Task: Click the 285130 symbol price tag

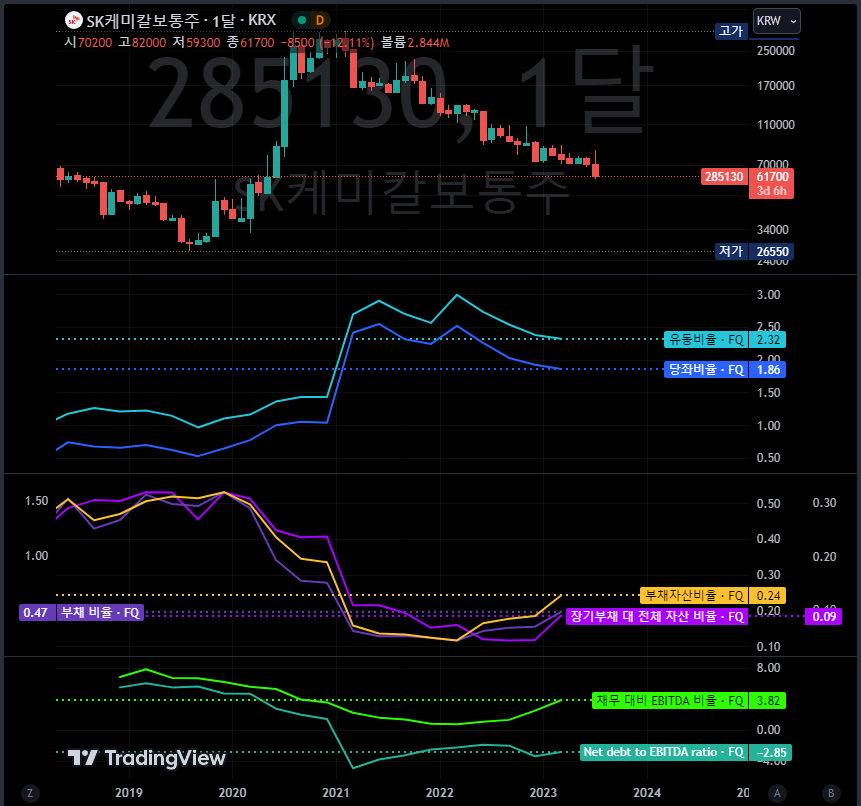Action: pyautogui.click(x=724, y=177)
